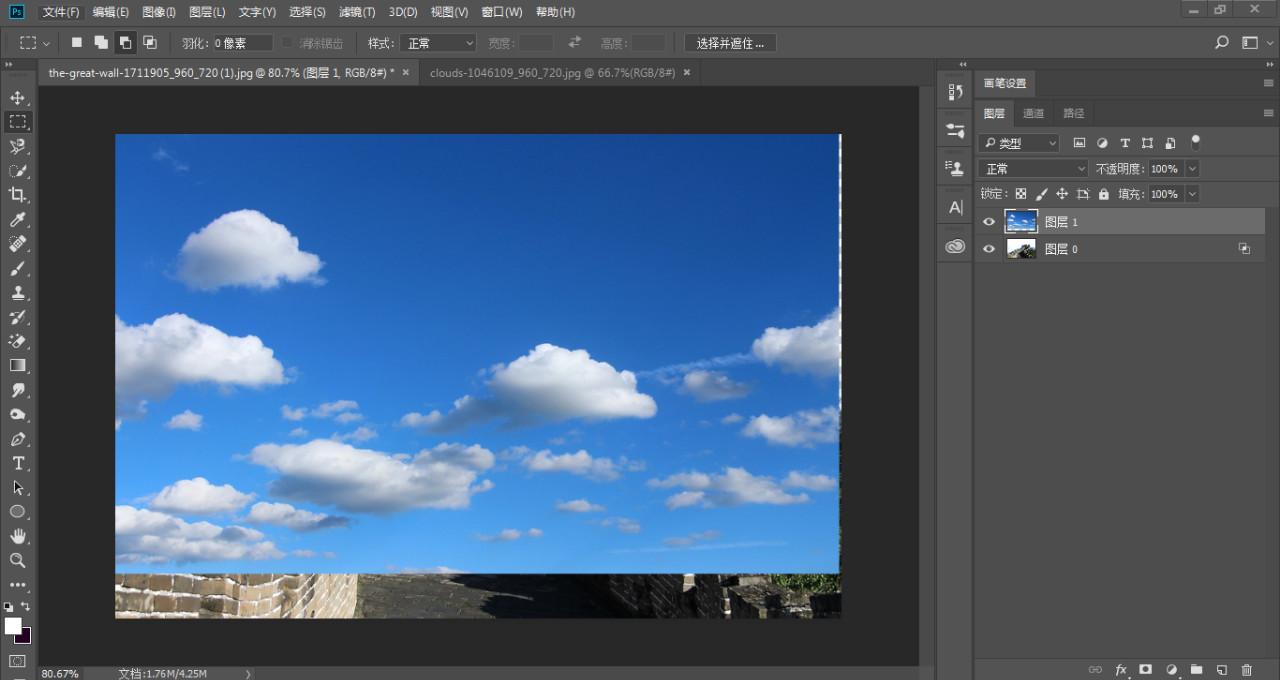This screenshot has height=680, width=1280.
Task: Hide 图层 1 with eye icon
Action: tap(989, 222)
